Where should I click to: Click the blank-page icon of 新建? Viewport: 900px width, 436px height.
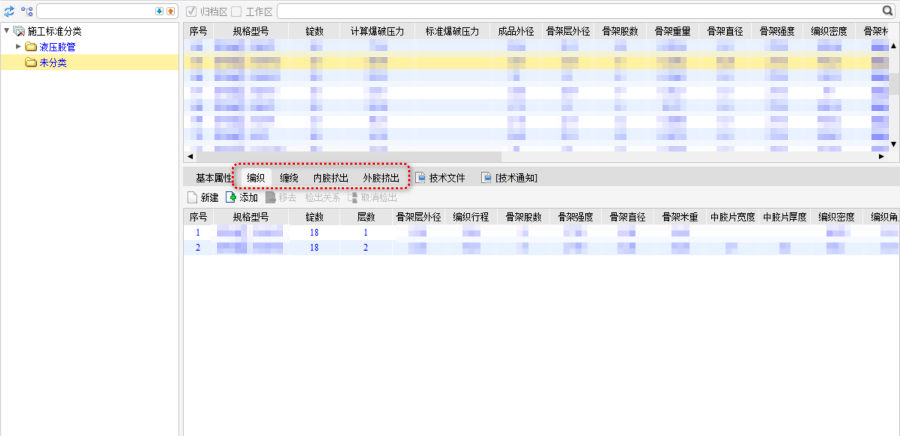pyautogui.click(x=192, y=197)
